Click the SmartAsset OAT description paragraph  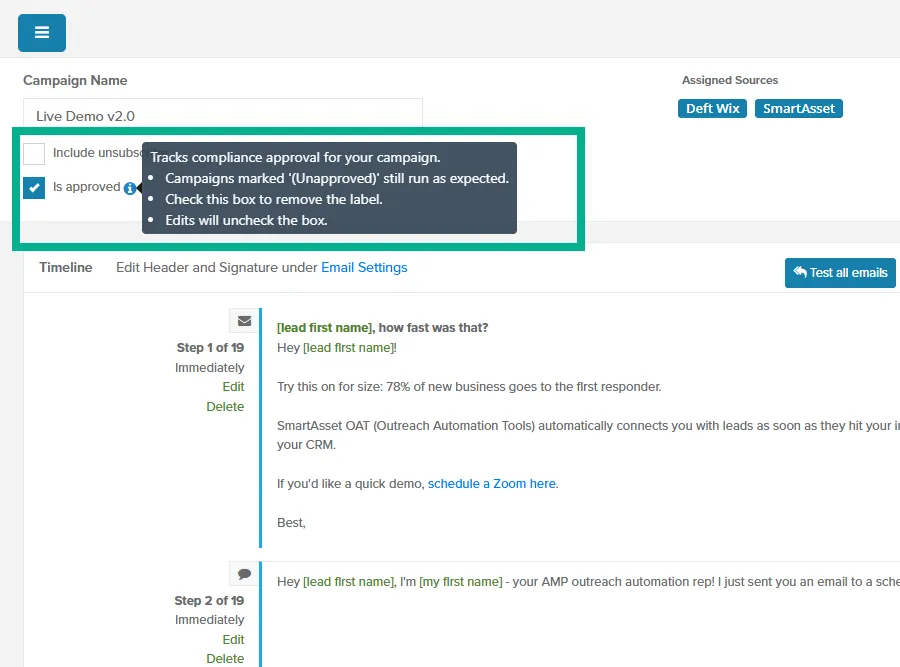pyautogui.click(x=588, y=435)
